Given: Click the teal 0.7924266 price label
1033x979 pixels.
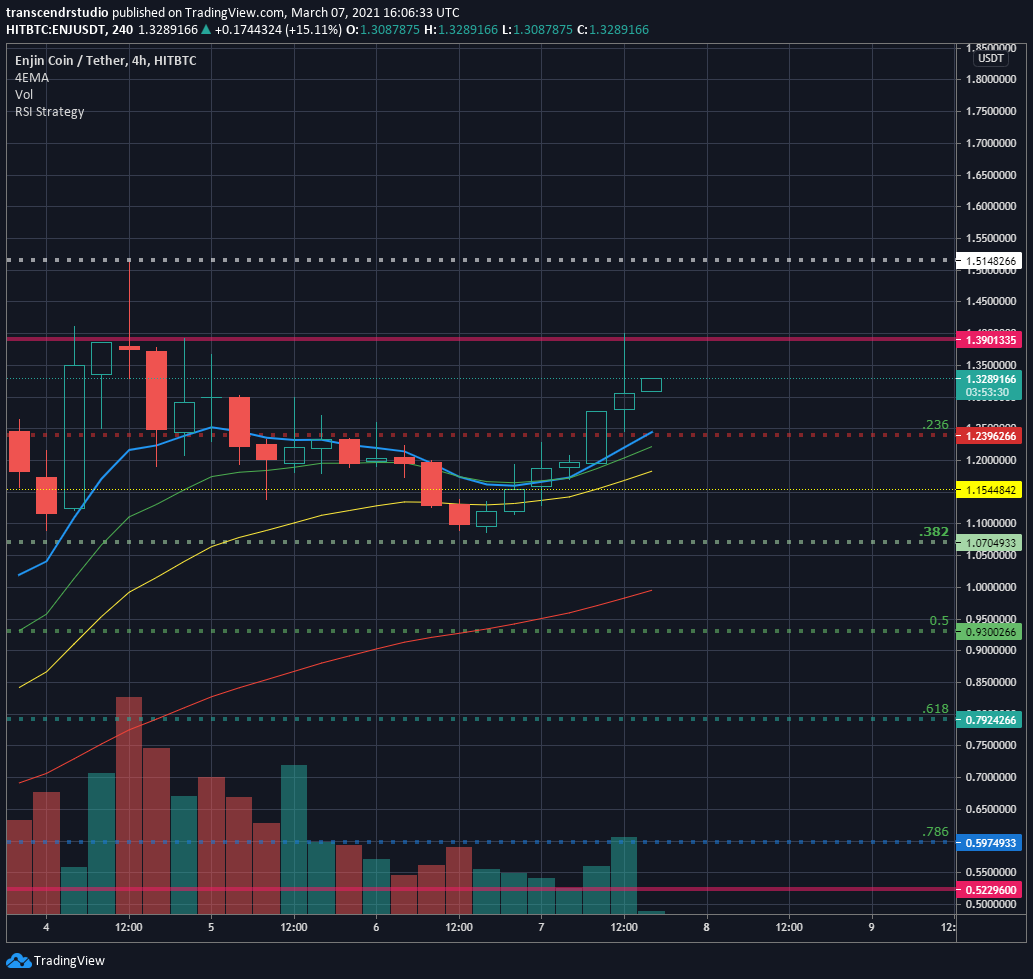Looking at the screenshot, I should [x=989, y=720].
